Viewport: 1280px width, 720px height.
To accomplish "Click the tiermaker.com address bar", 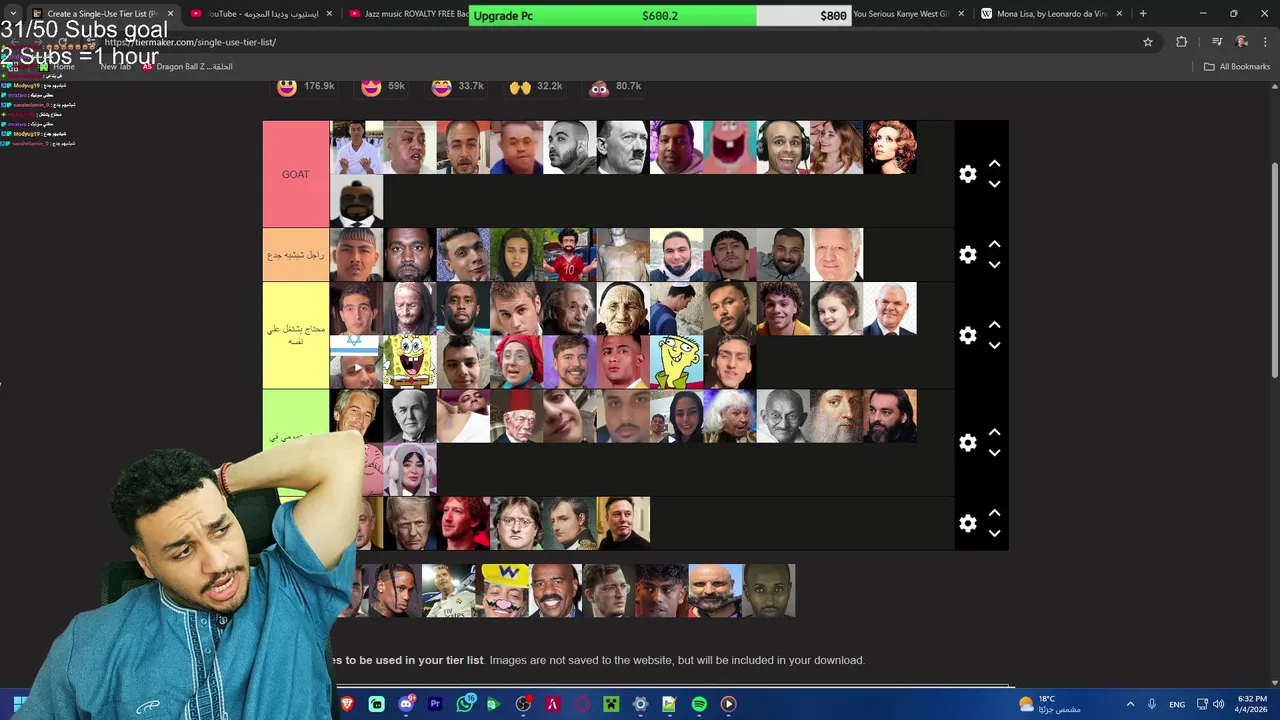I will click(x=600, y=42).
